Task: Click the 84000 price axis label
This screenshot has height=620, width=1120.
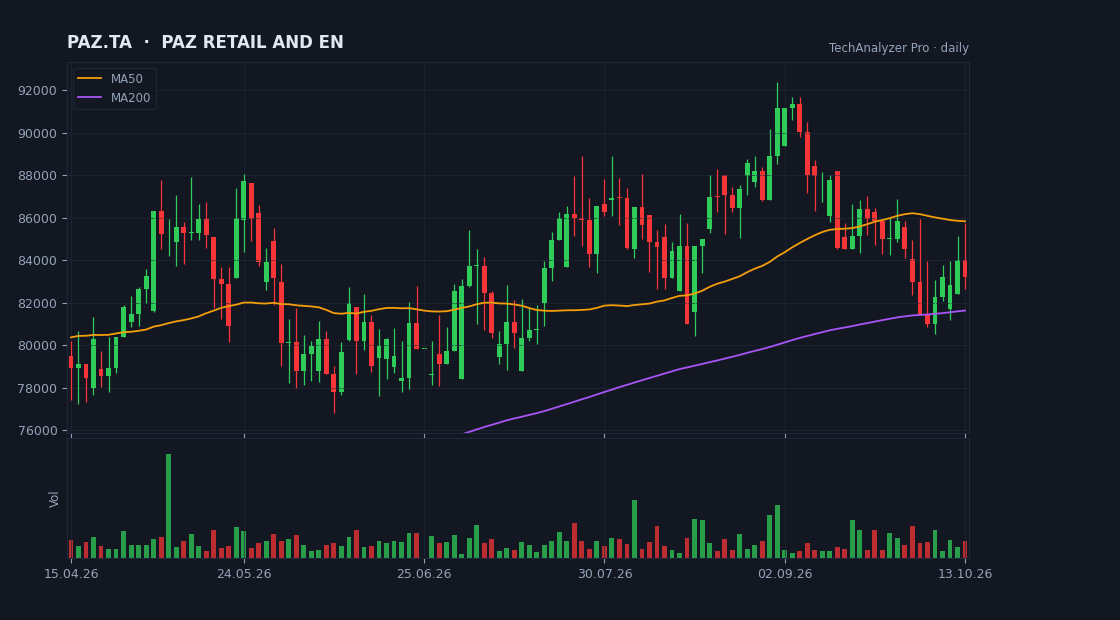Action: pos(39,261)
